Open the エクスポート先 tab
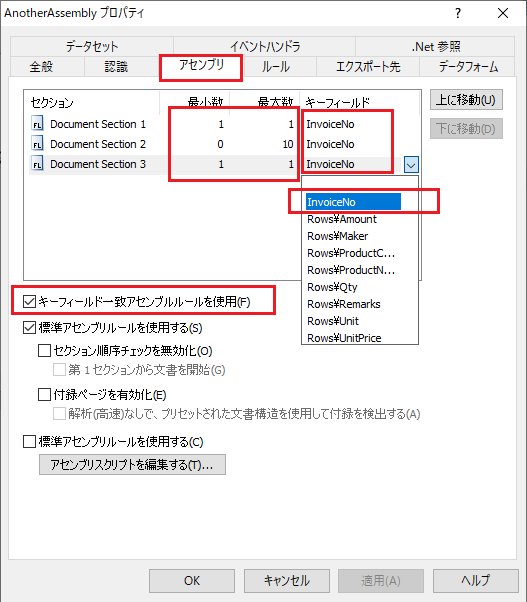Screen dimensions: 527x602 coord(368,67)
